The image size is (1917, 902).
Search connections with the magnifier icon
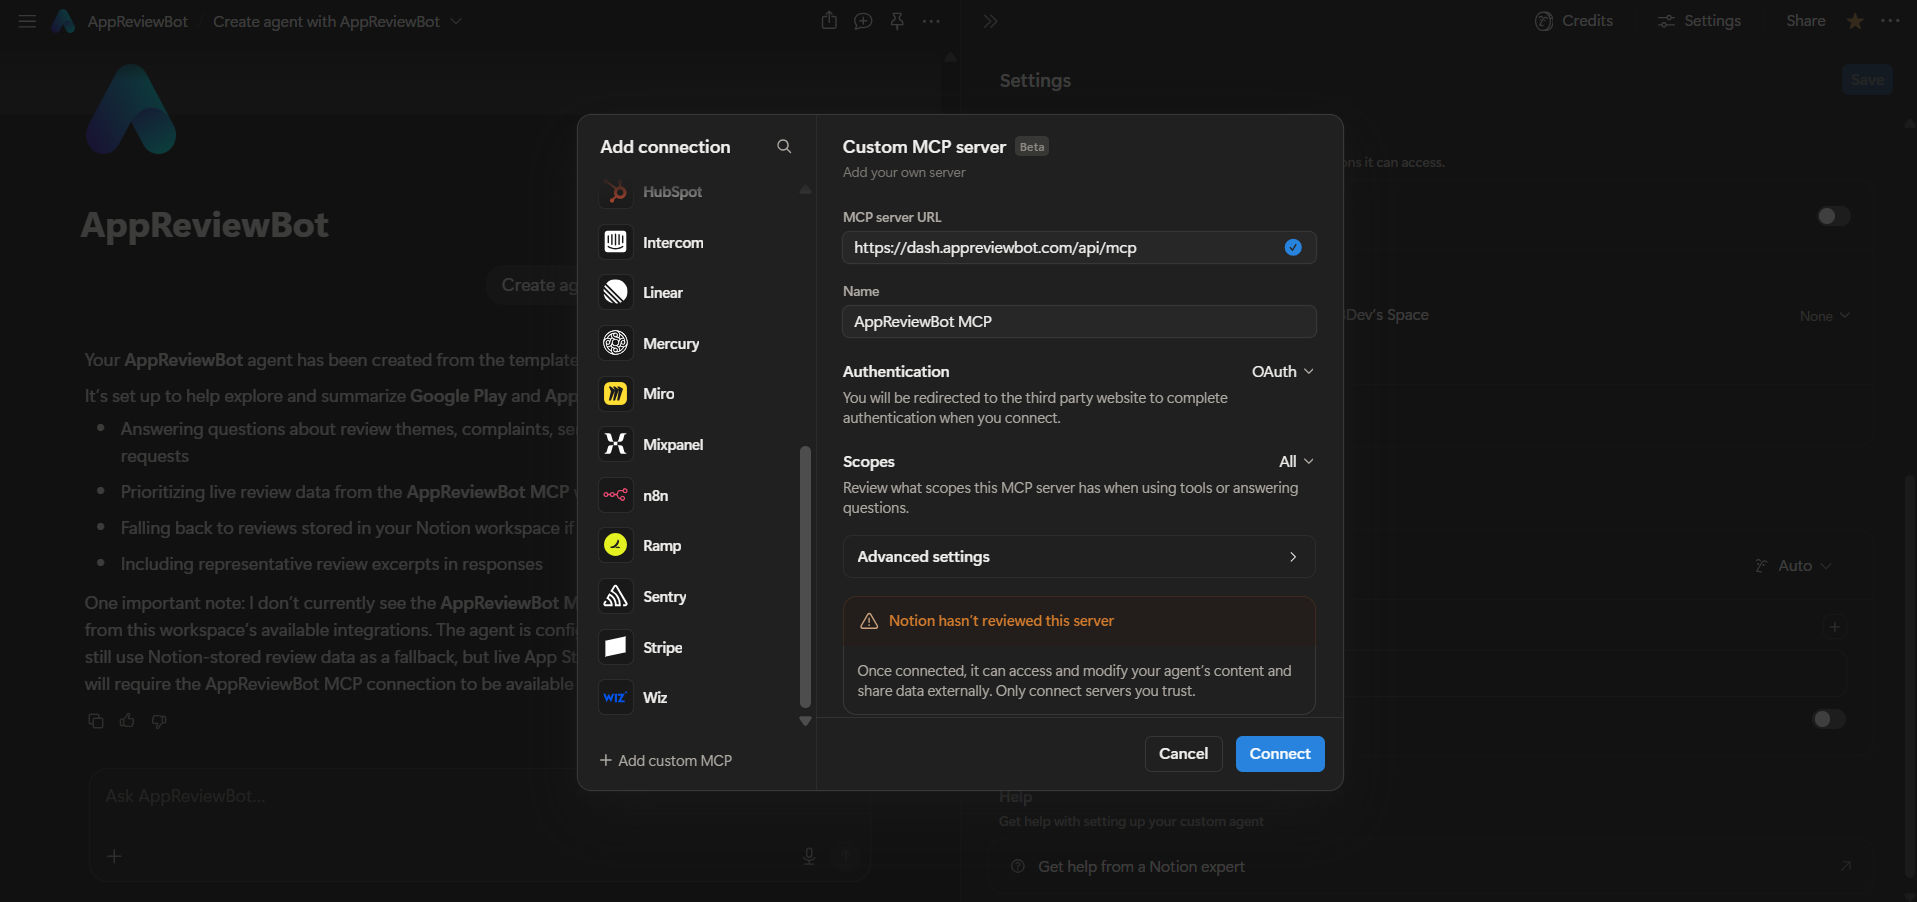(x=784, y=147)
